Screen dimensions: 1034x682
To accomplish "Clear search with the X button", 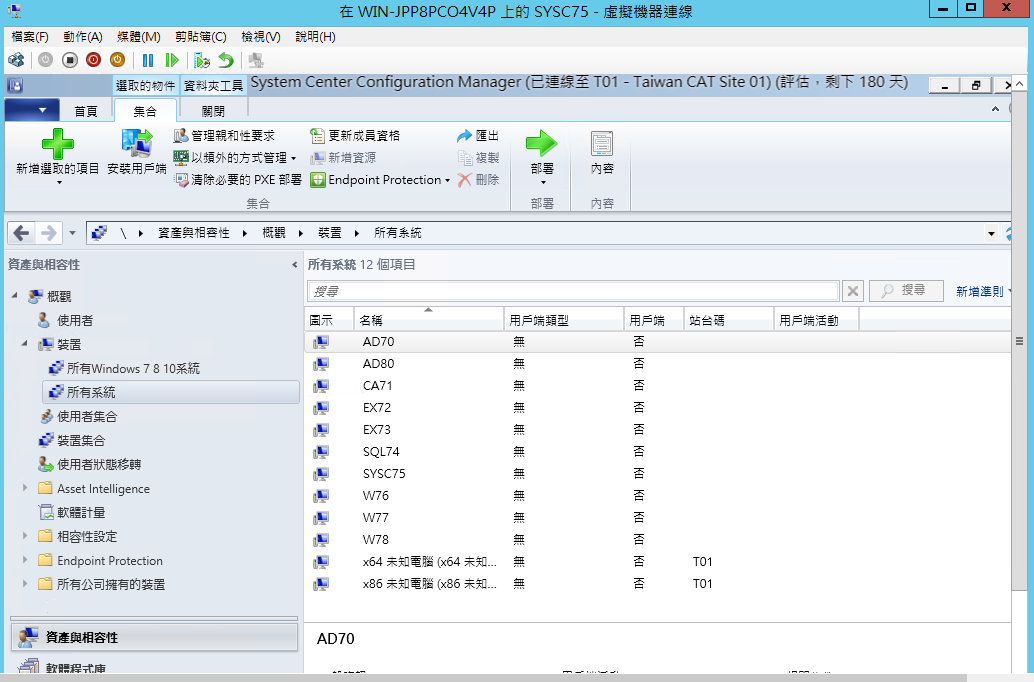I will point(853,291).
